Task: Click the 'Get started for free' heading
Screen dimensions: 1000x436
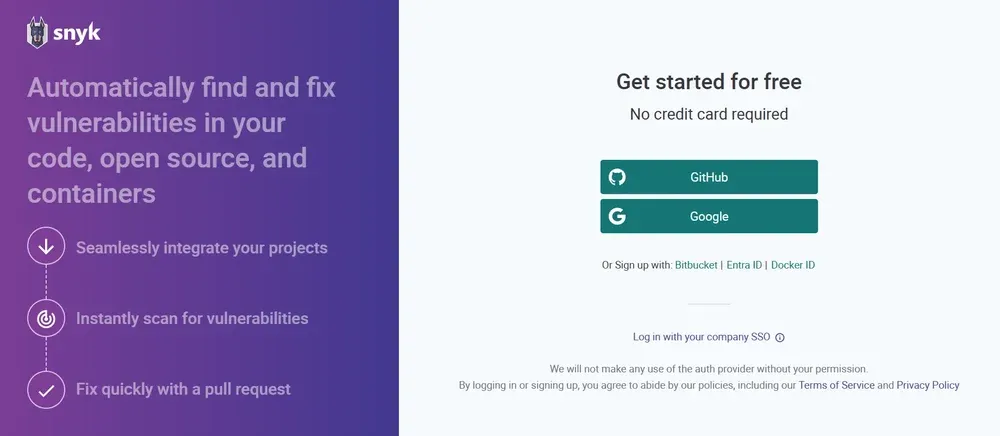Action: coord(709,82)
